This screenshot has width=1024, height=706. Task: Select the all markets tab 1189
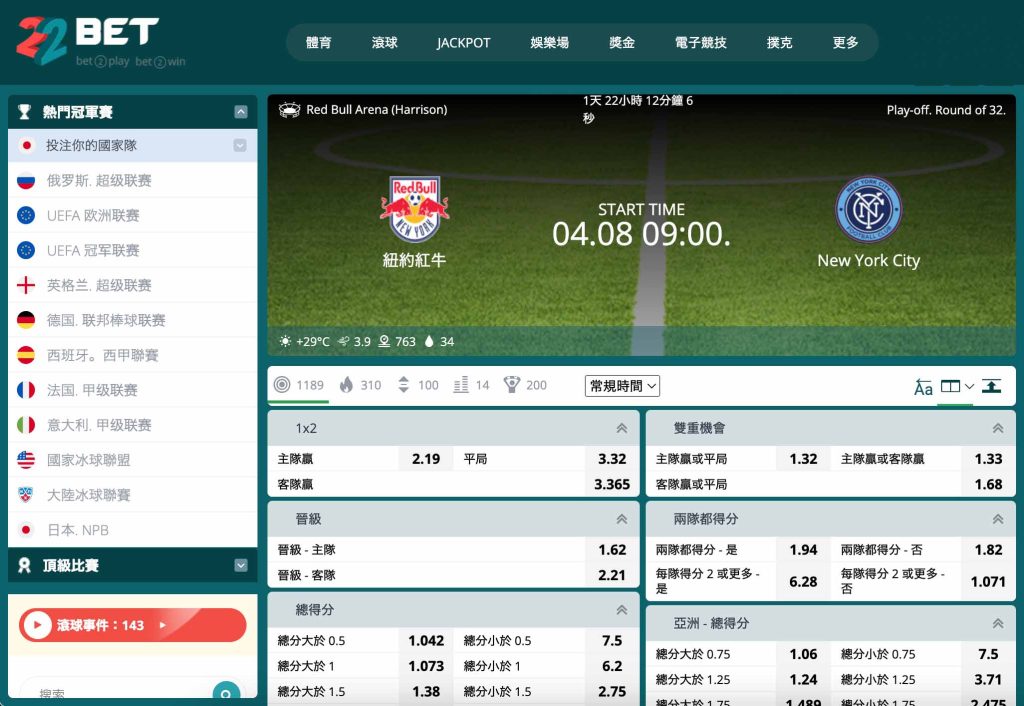(299, 385)
